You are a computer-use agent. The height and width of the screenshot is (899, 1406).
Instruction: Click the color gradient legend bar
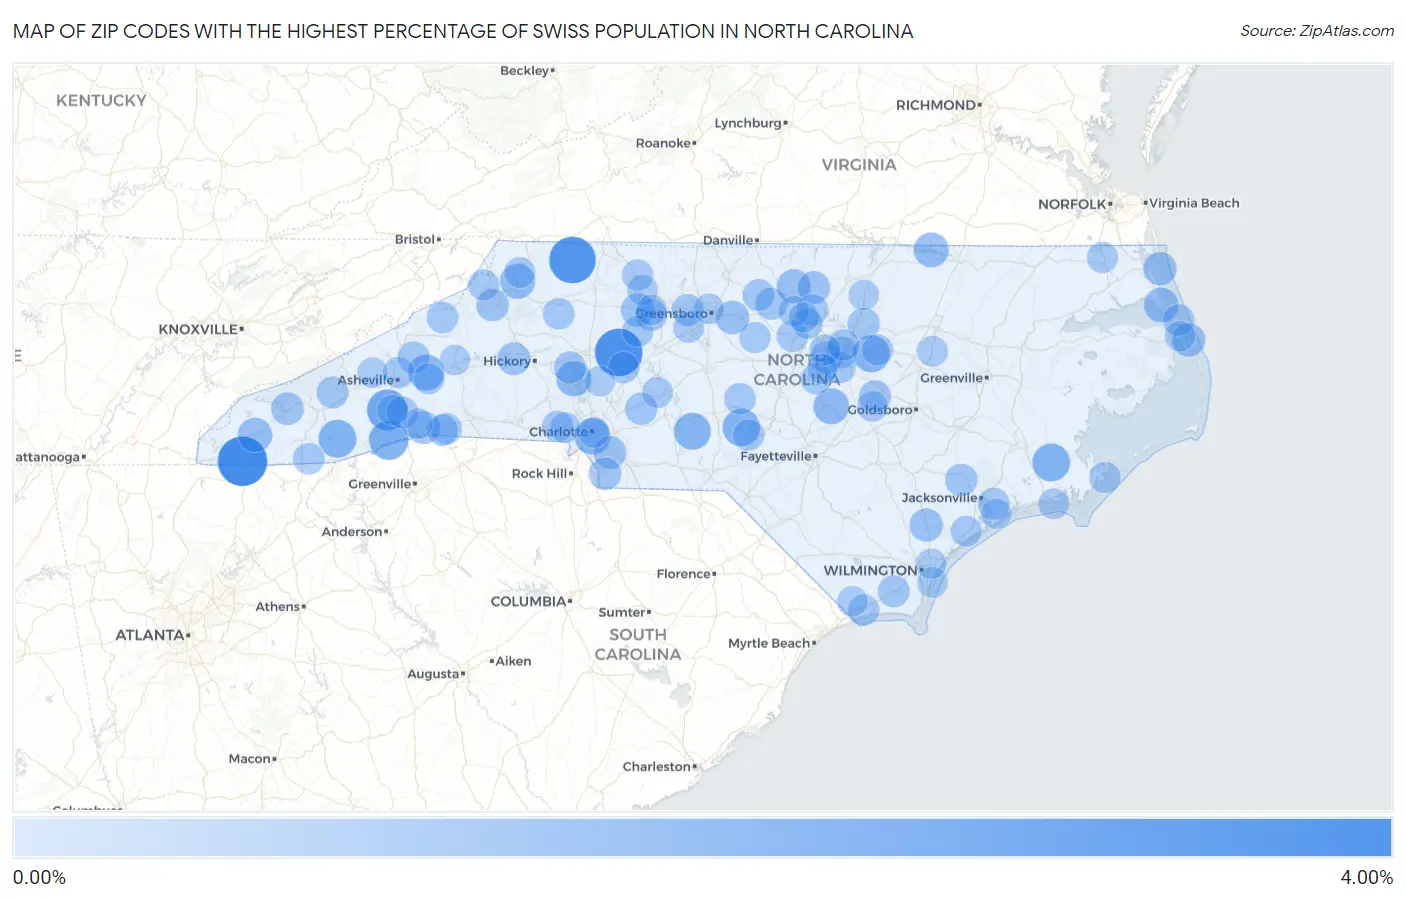(703, 838)
